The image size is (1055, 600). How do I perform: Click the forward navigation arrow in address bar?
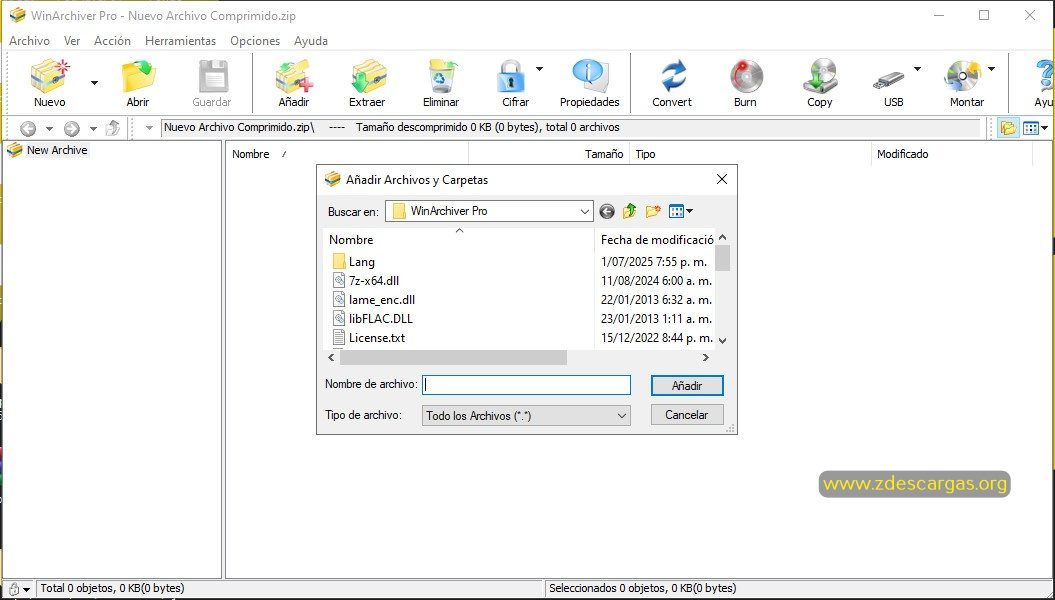click(x=72, y=128)
